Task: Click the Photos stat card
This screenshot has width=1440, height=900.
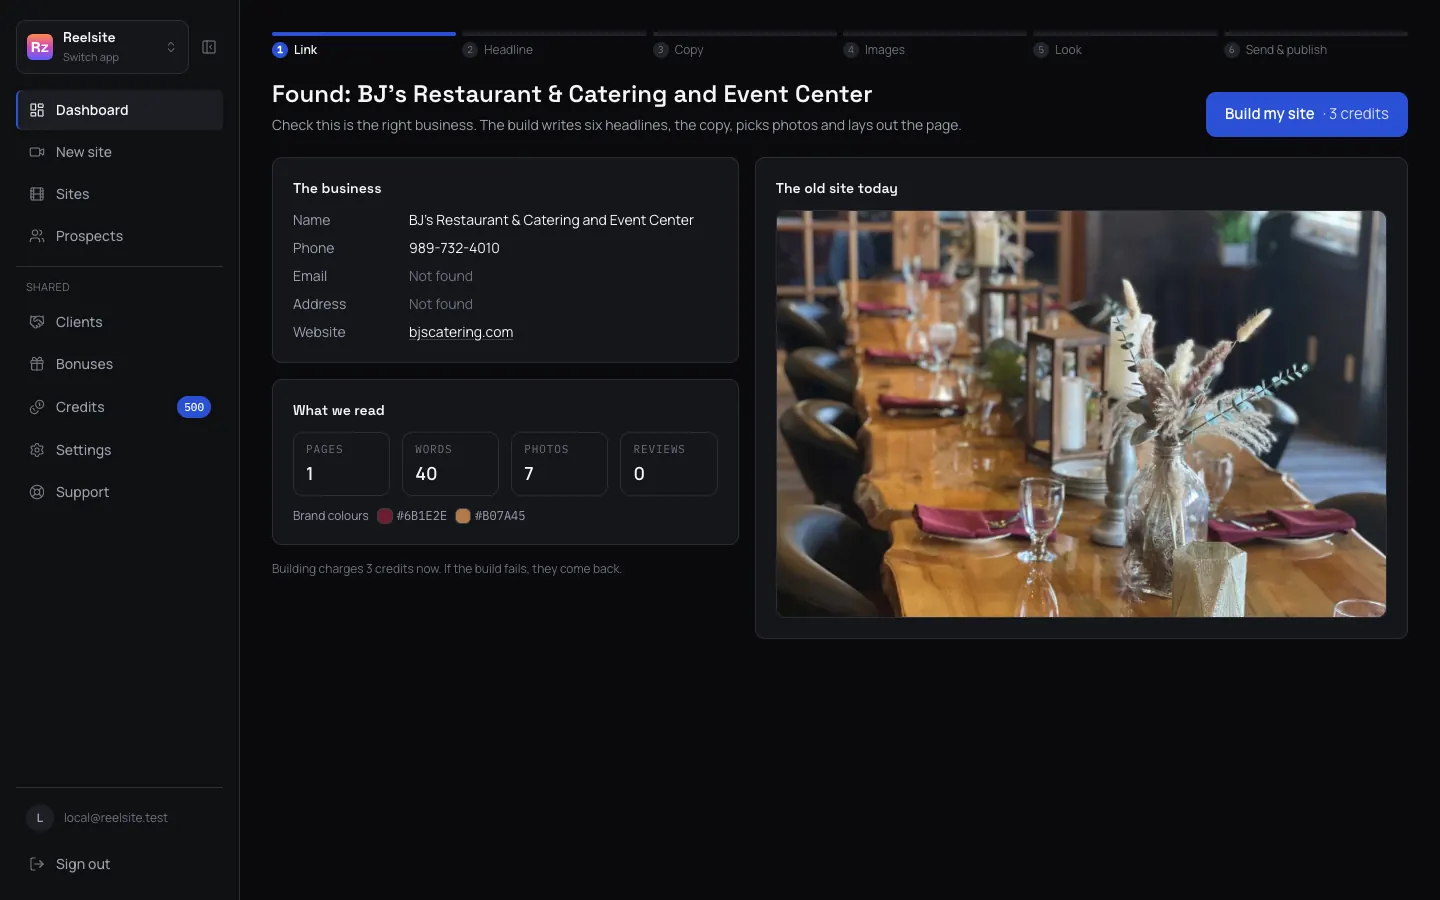Action: pos(559,464)
